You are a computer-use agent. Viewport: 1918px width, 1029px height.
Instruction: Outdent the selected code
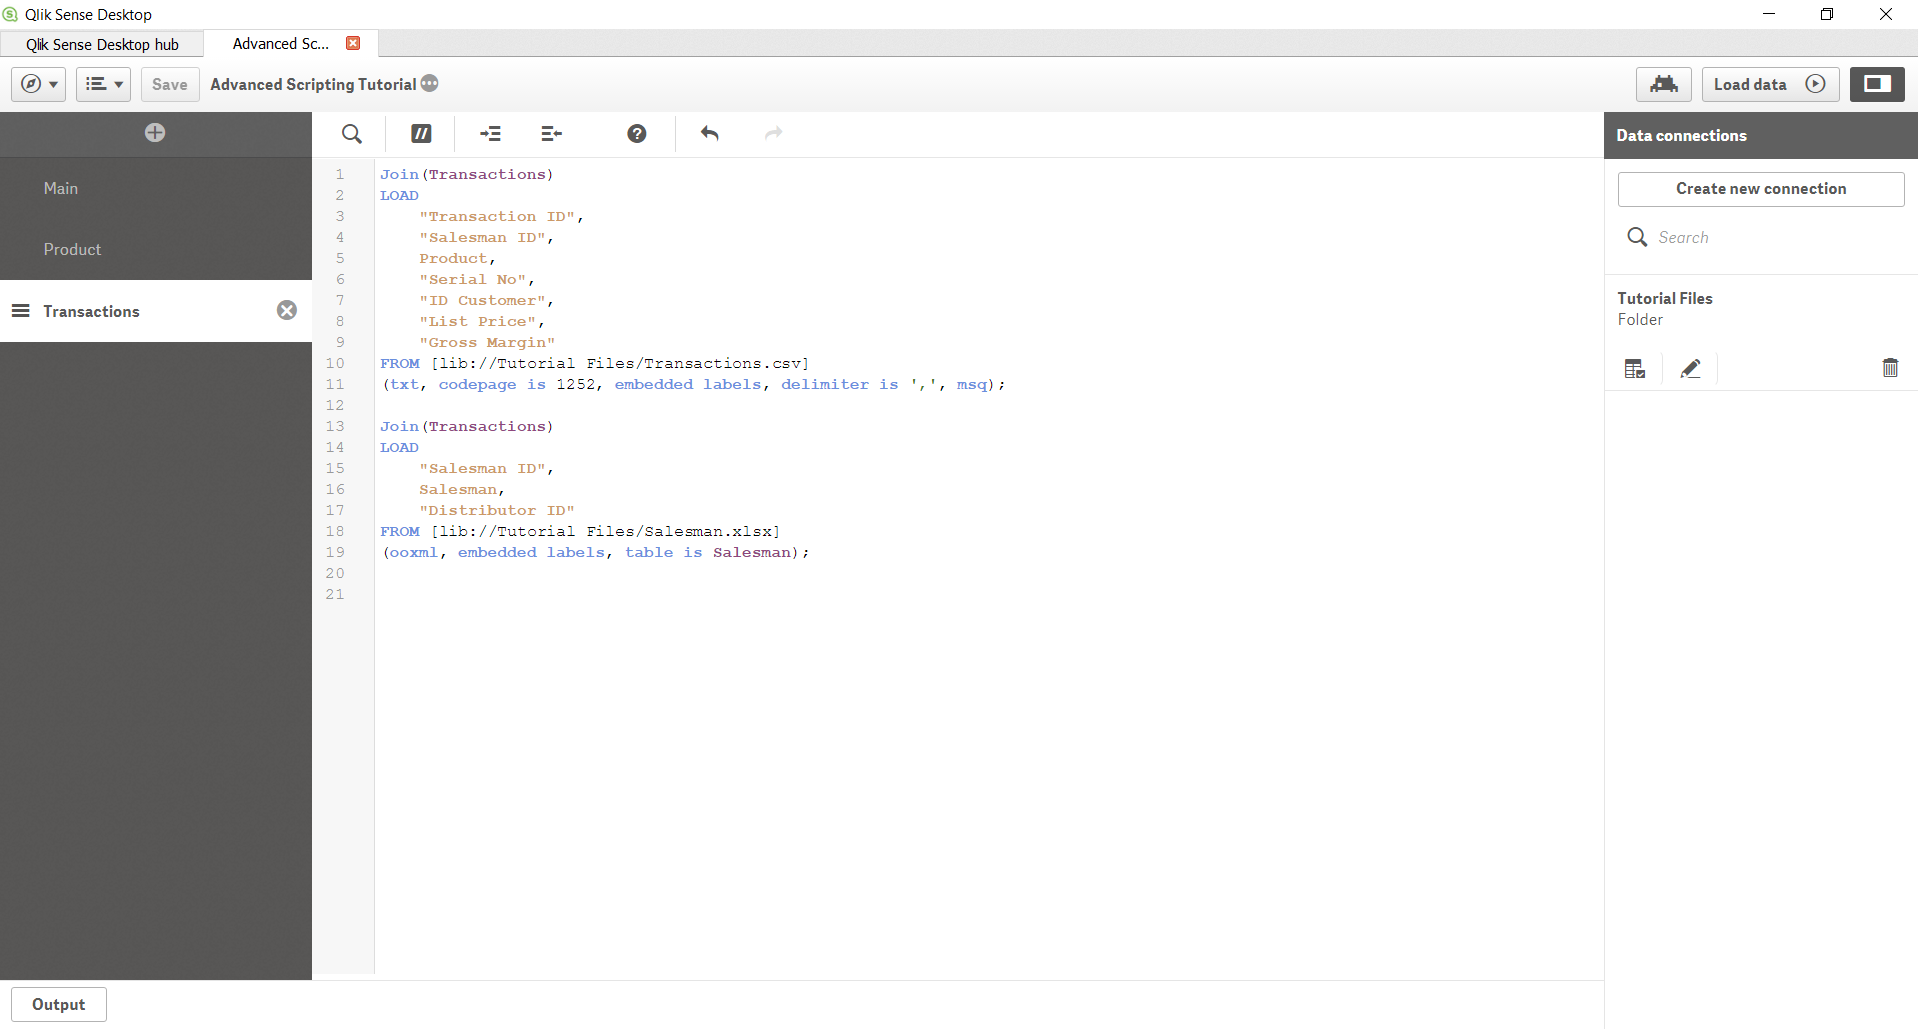552,134
